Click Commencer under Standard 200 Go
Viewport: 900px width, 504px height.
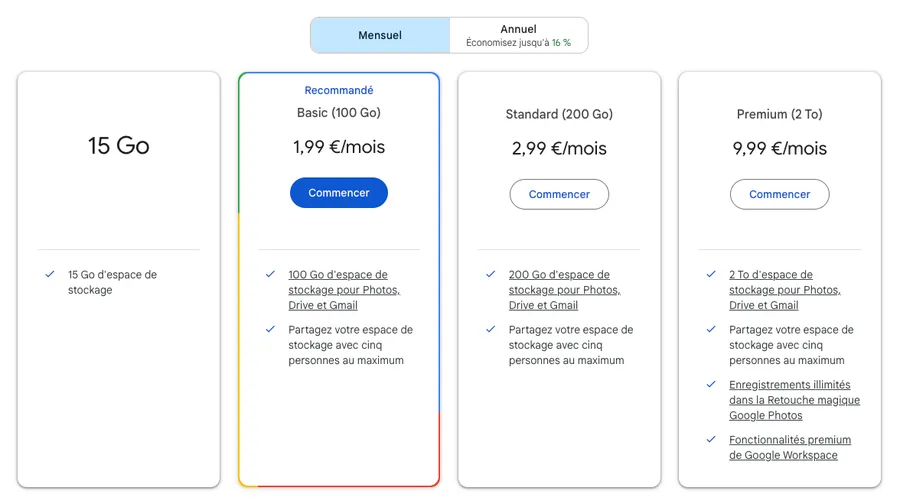click(x=559, y=194)
